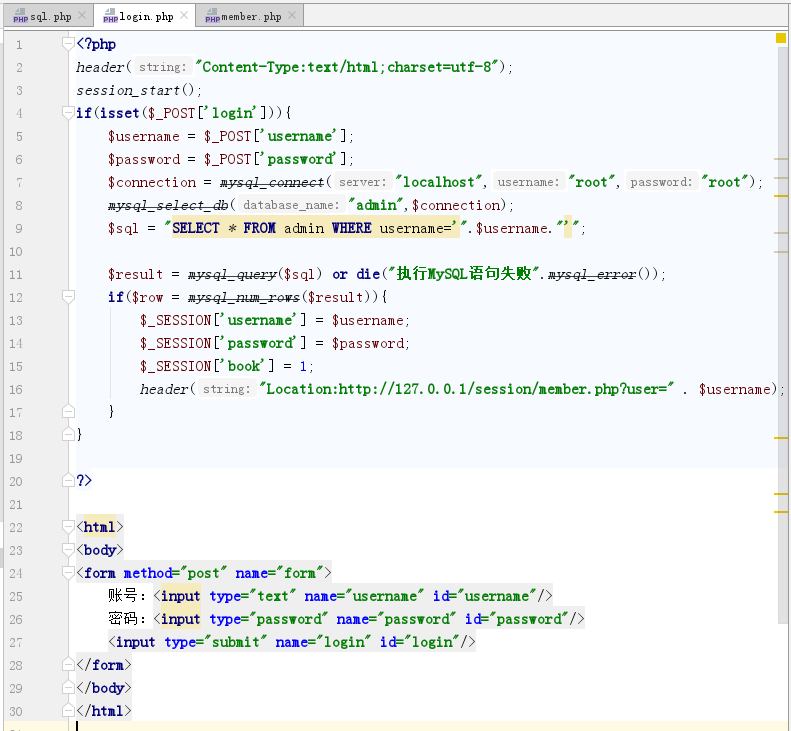Click line number 11 in gutter
The width and height of the screenshot is (791, 731).
click(x=16, y=274)
